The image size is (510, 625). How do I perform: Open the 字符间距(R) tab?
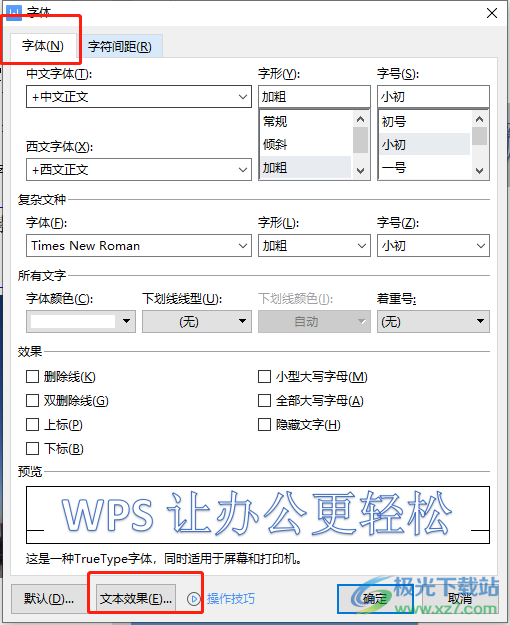(120, 47)
